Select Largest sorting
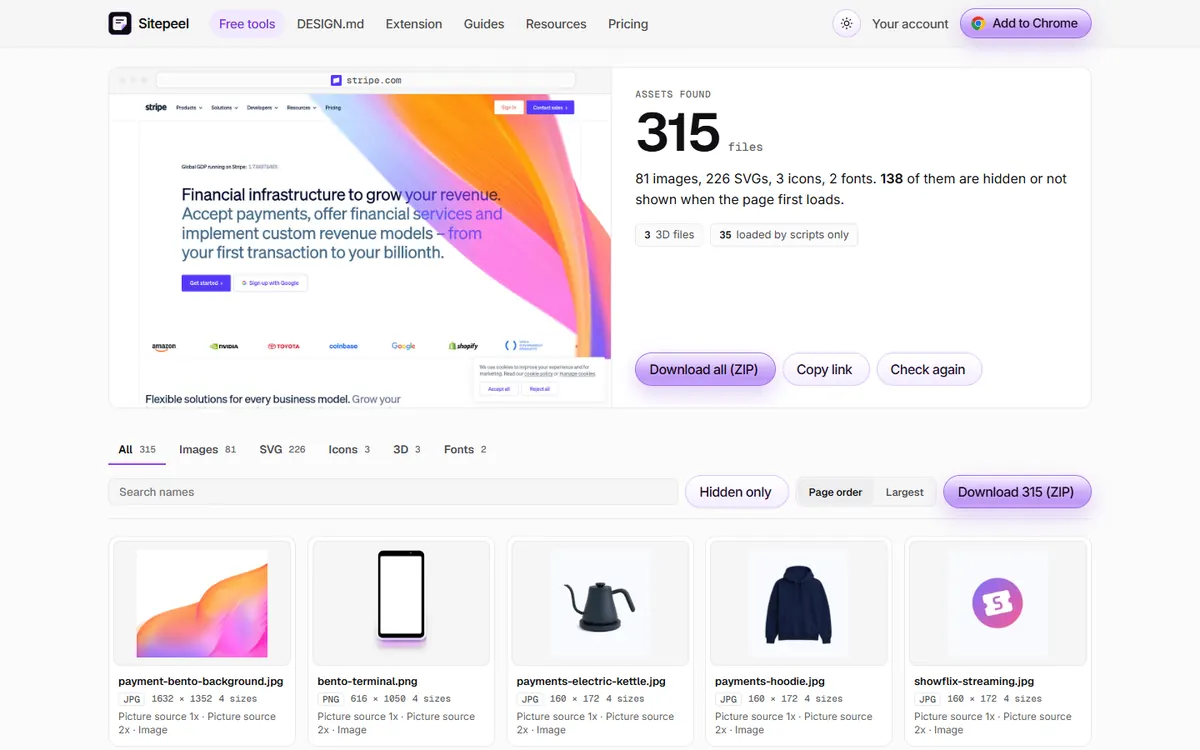 [905, 492]
